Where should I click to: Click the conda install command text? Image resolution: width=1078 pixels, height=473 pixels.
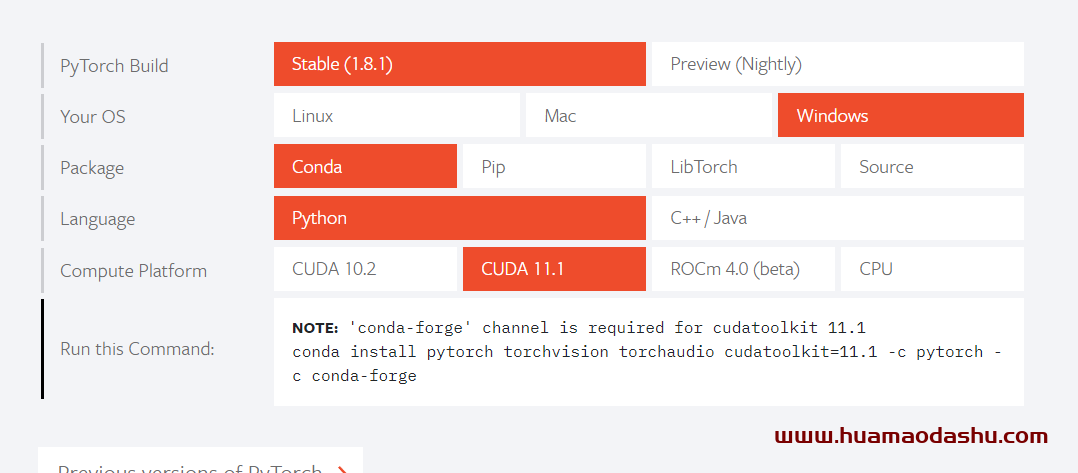647,364
